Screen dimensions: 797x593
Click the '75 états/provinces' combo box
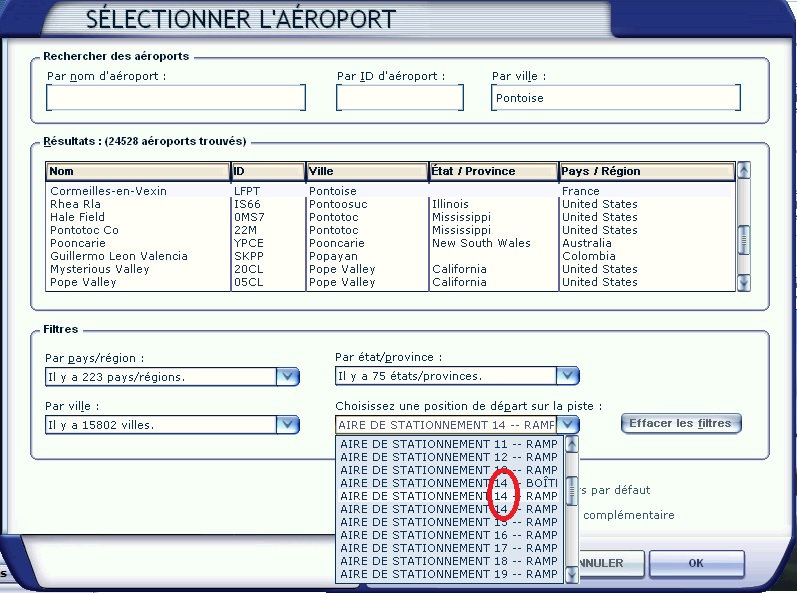[457, 376]
